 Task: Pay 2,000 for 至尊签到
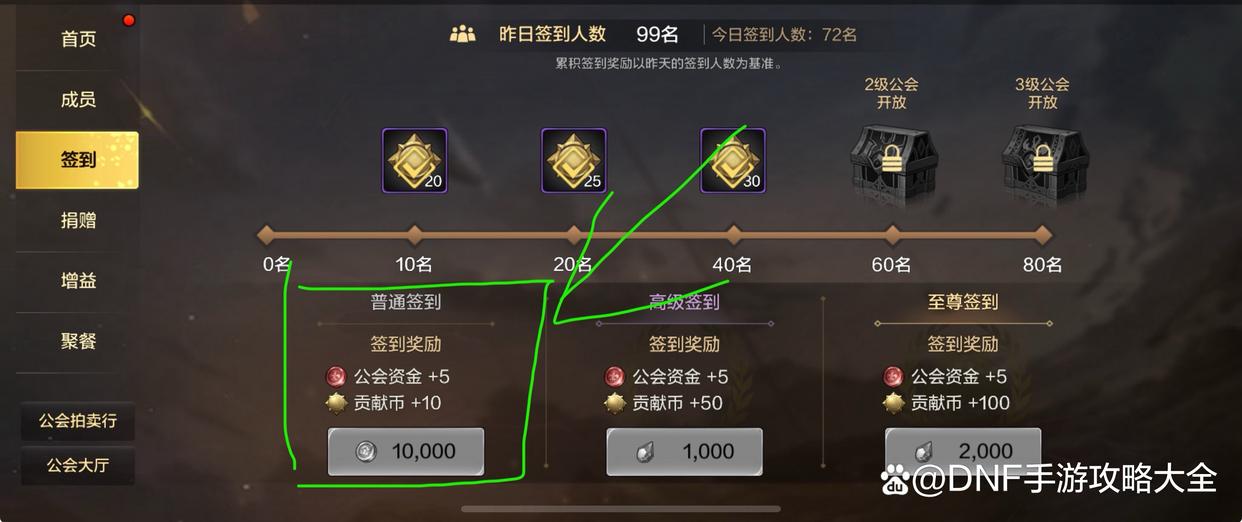(x=963, y=452)
